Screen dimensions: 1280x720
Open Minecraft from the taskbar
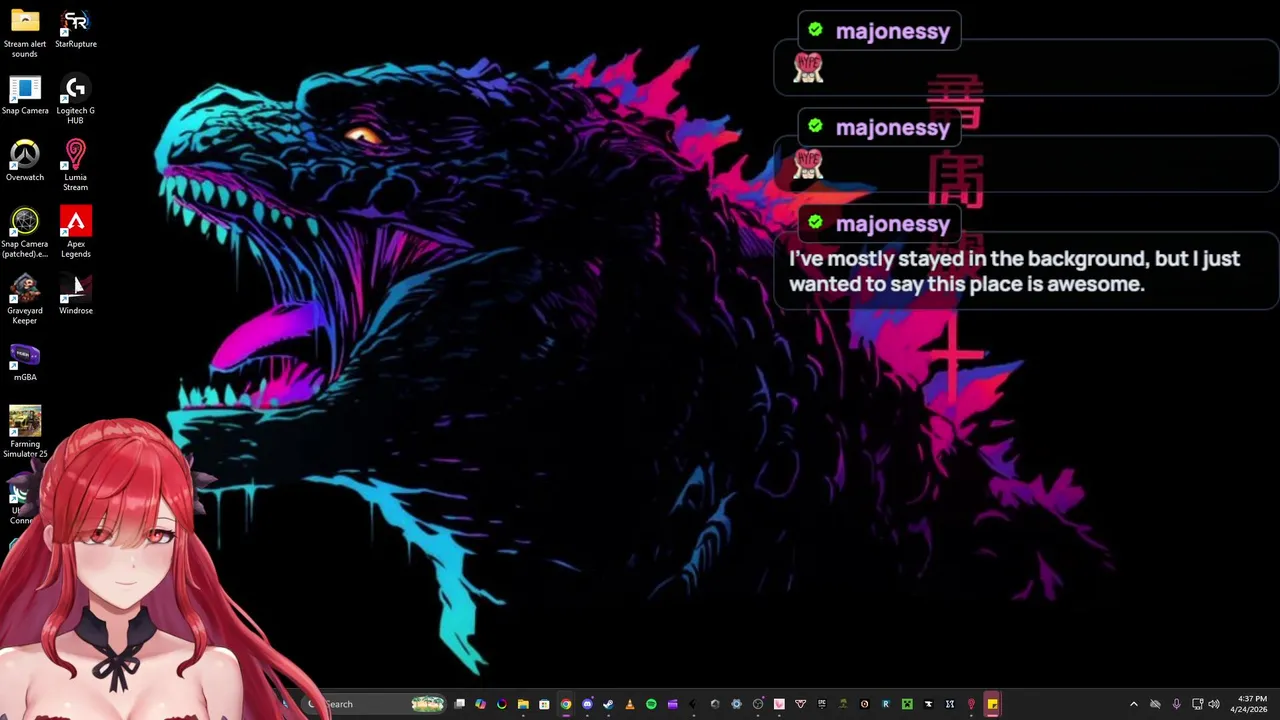[x=907, y=704]
